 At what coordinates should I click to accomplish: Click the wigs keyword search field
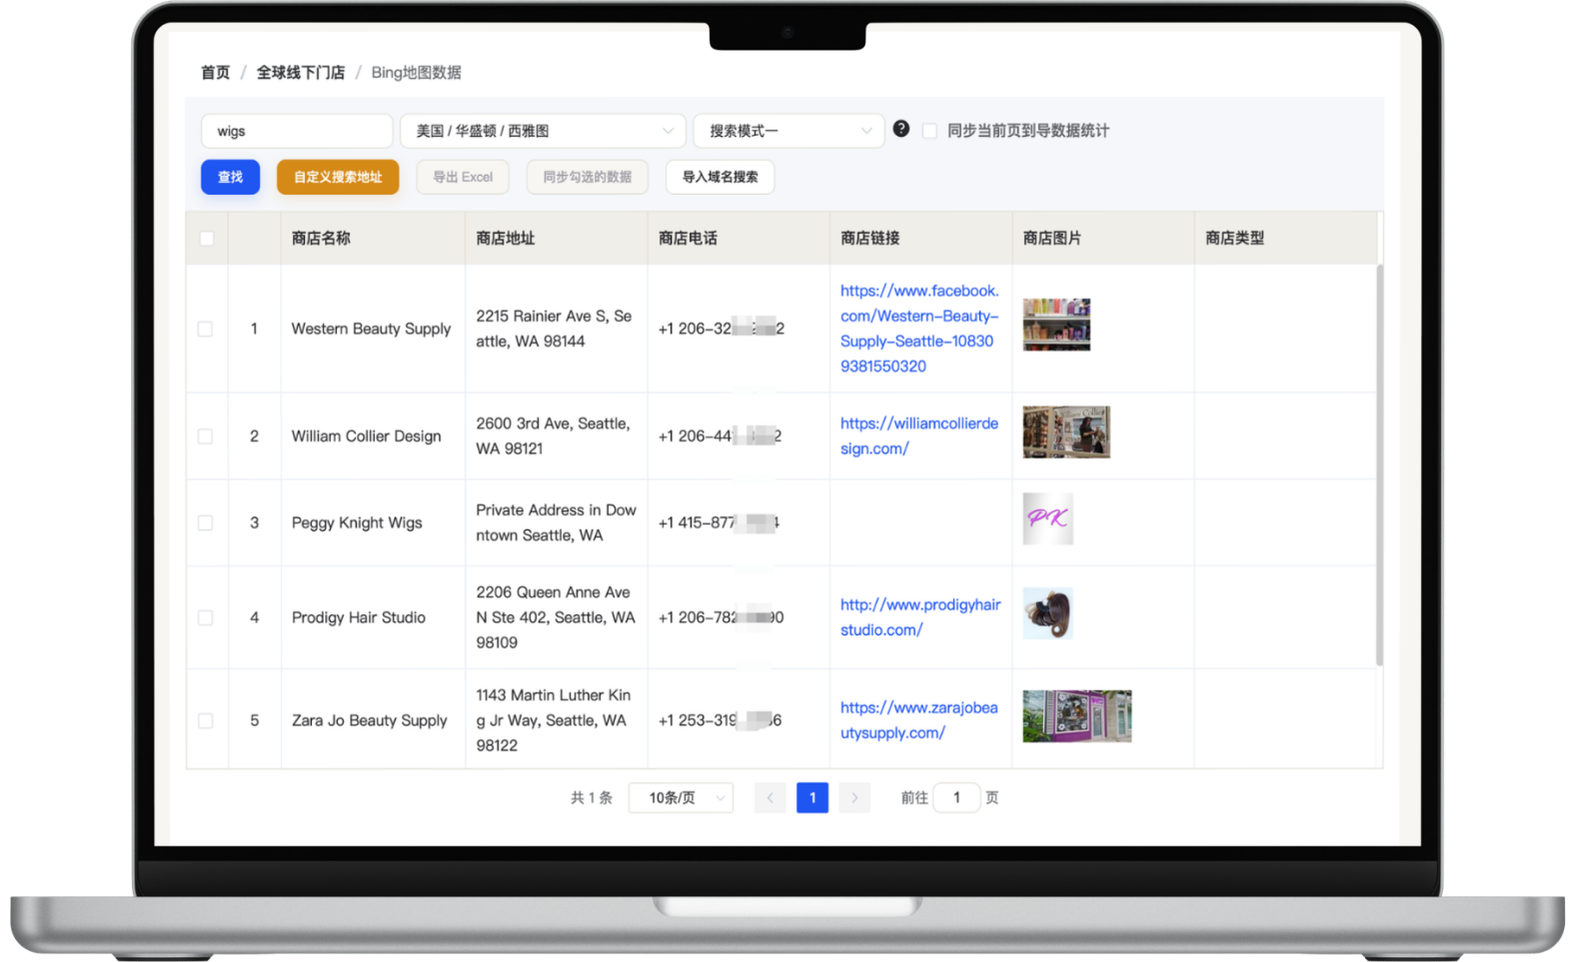pyautogui.click(x=297, y=131)
